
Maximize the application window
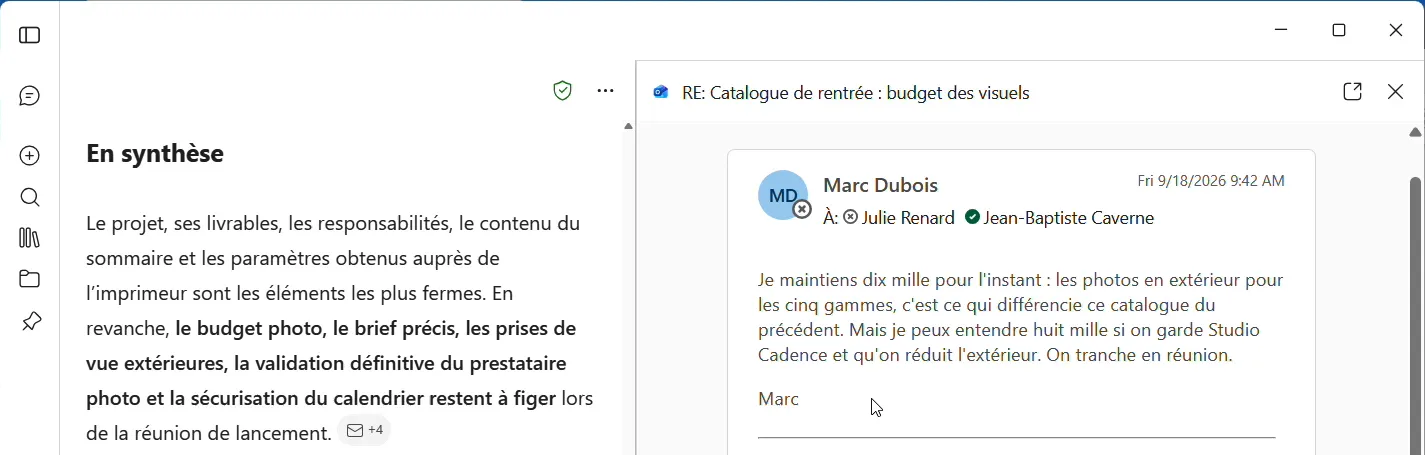tap(1340, 31)
